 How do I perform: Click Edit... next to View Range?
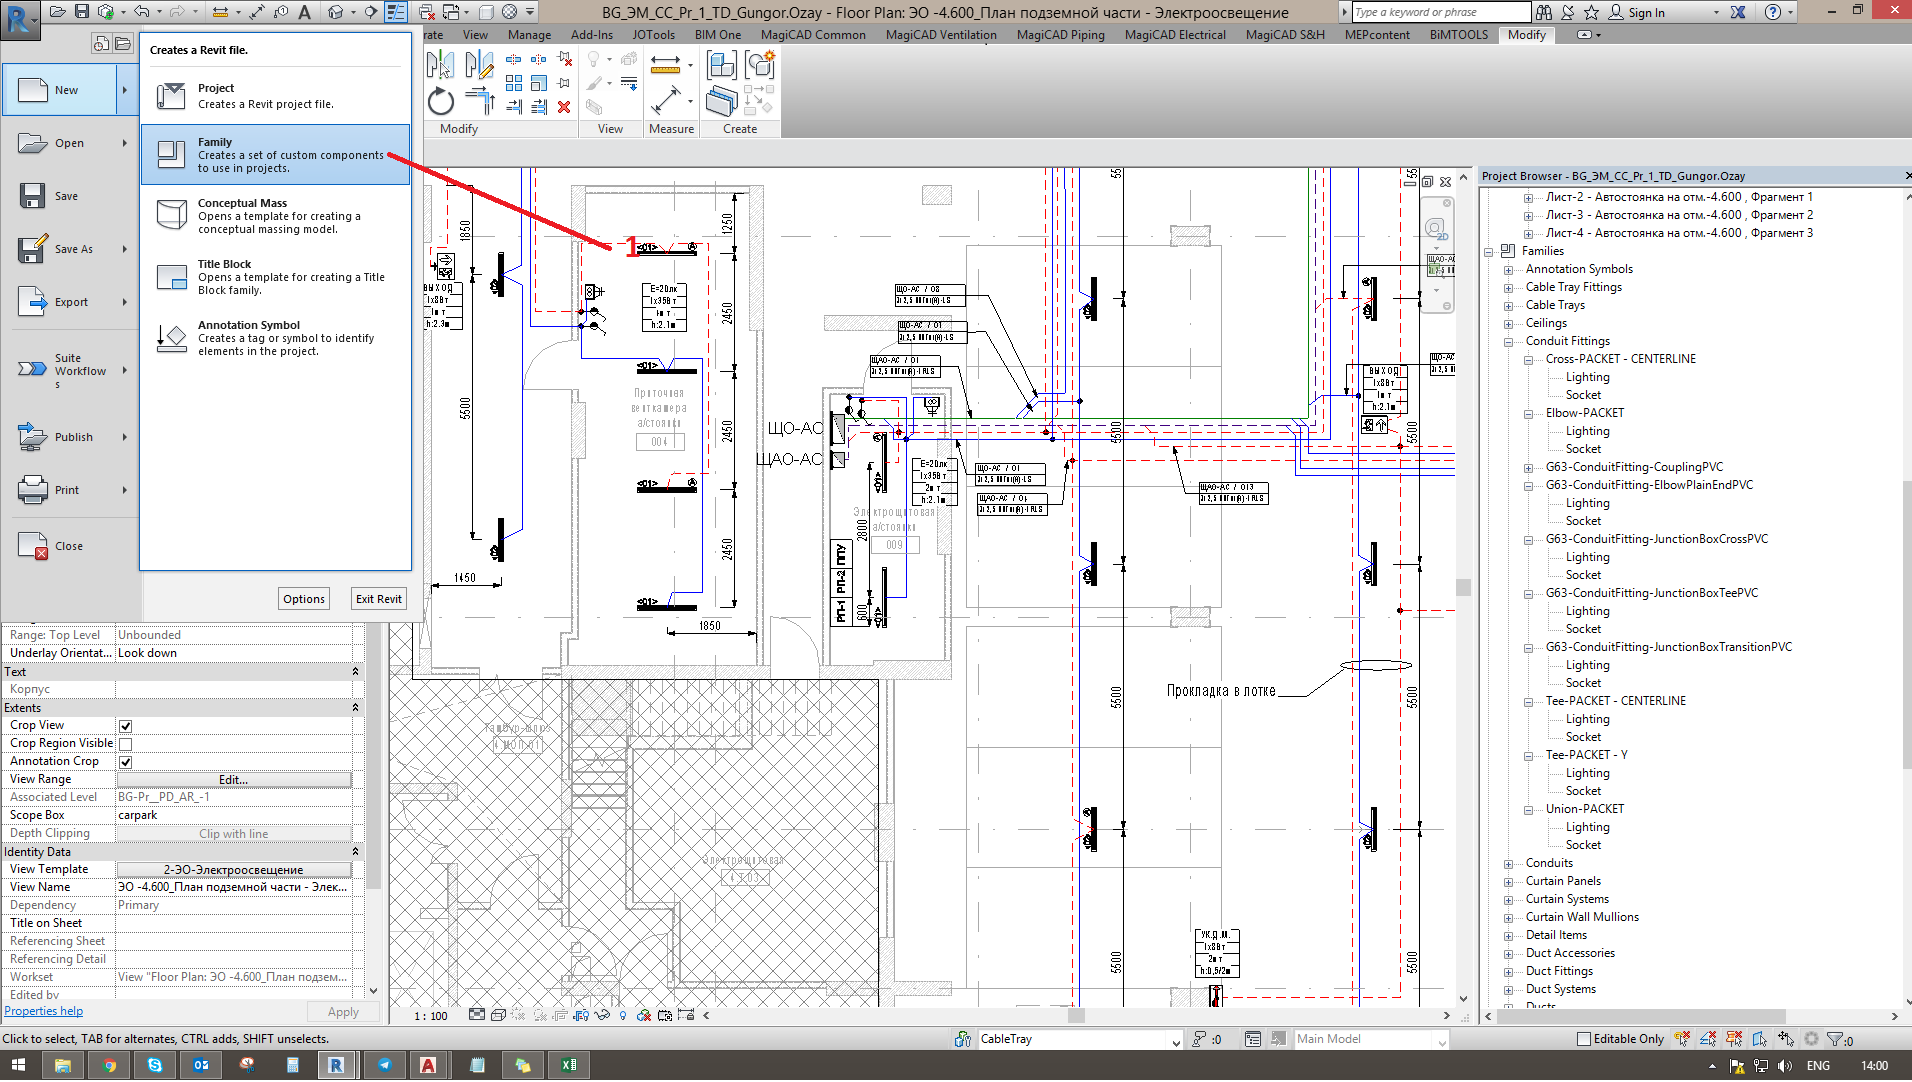coord(233,779)
